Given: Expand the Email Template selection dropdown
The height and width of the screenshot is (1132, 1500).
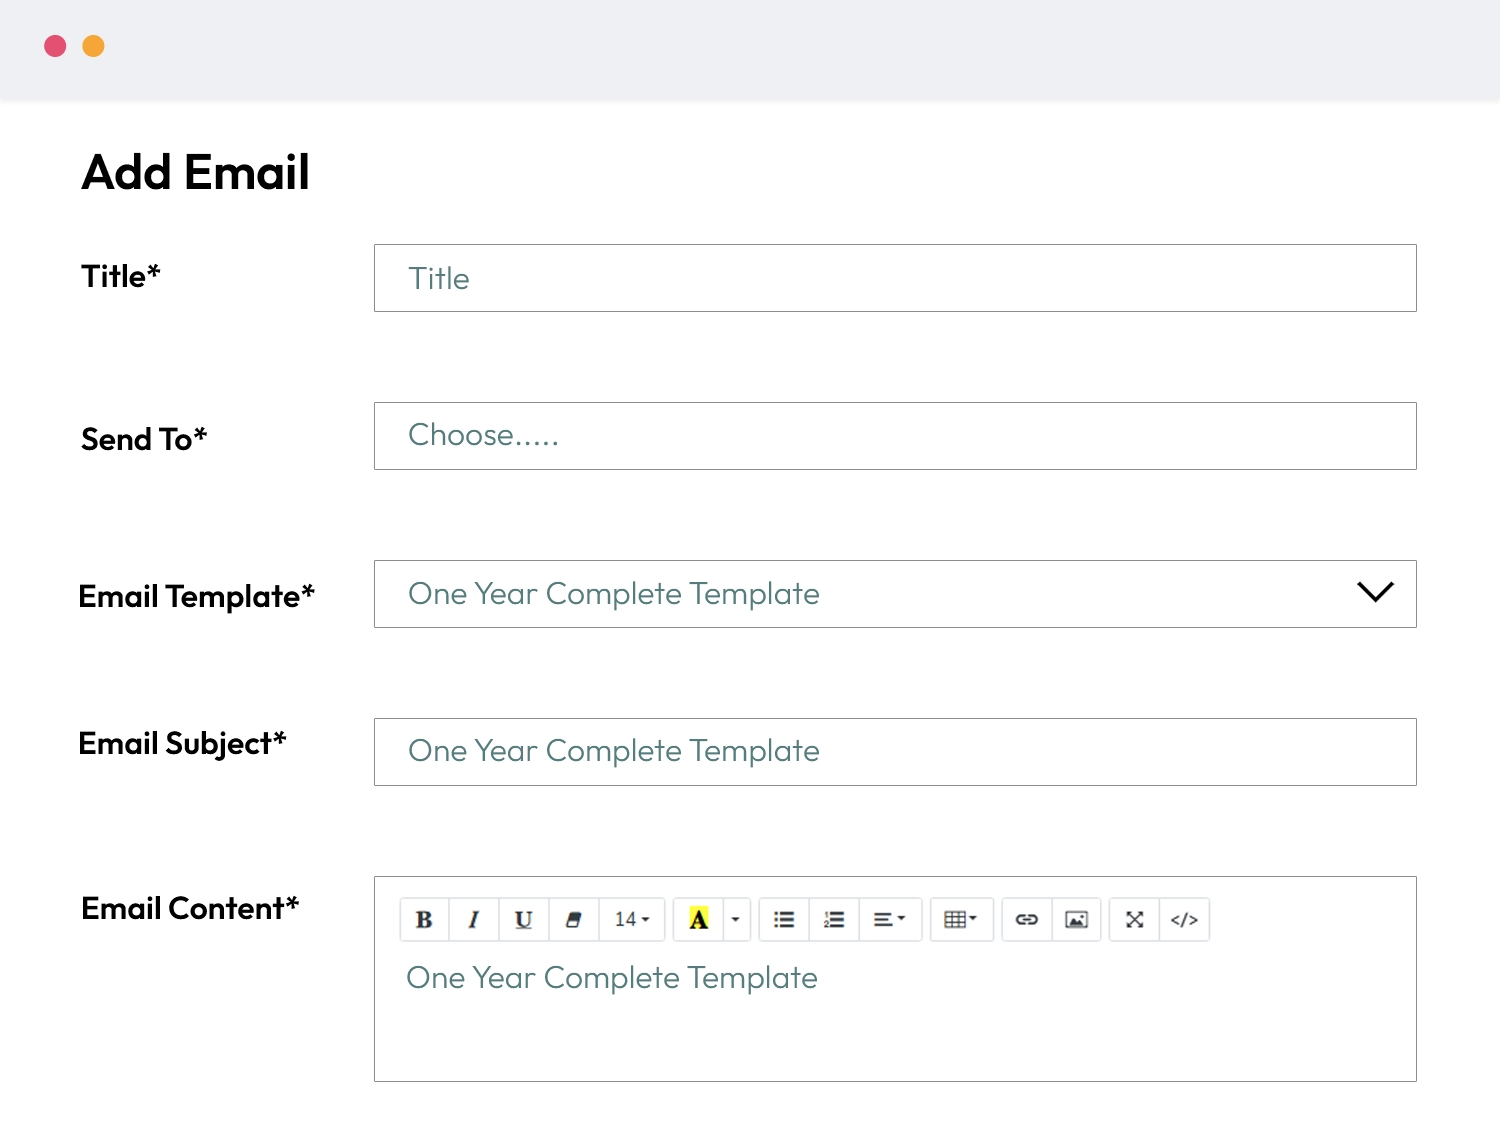Looking at the screenshot, I should point(1375,593).
